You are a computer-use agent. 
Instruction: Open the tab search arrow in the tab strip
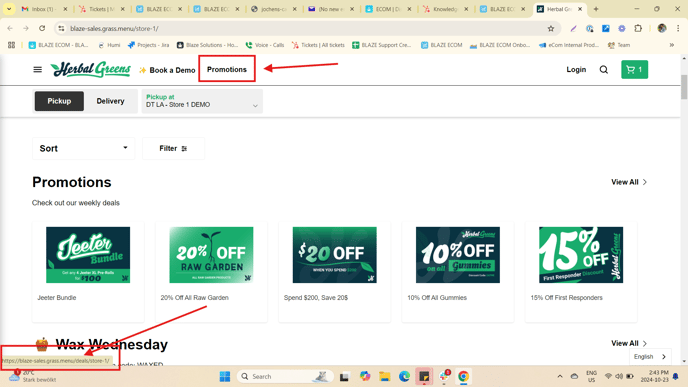(9, 9)
